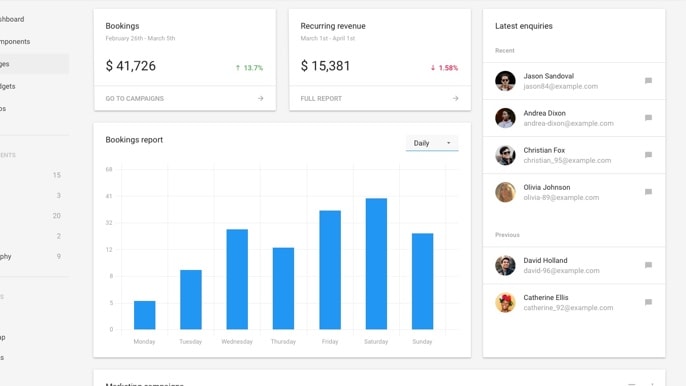Screen dimensions: 686x386
Task: Open message icon for David Holland
Action: (x=648, y=265)
